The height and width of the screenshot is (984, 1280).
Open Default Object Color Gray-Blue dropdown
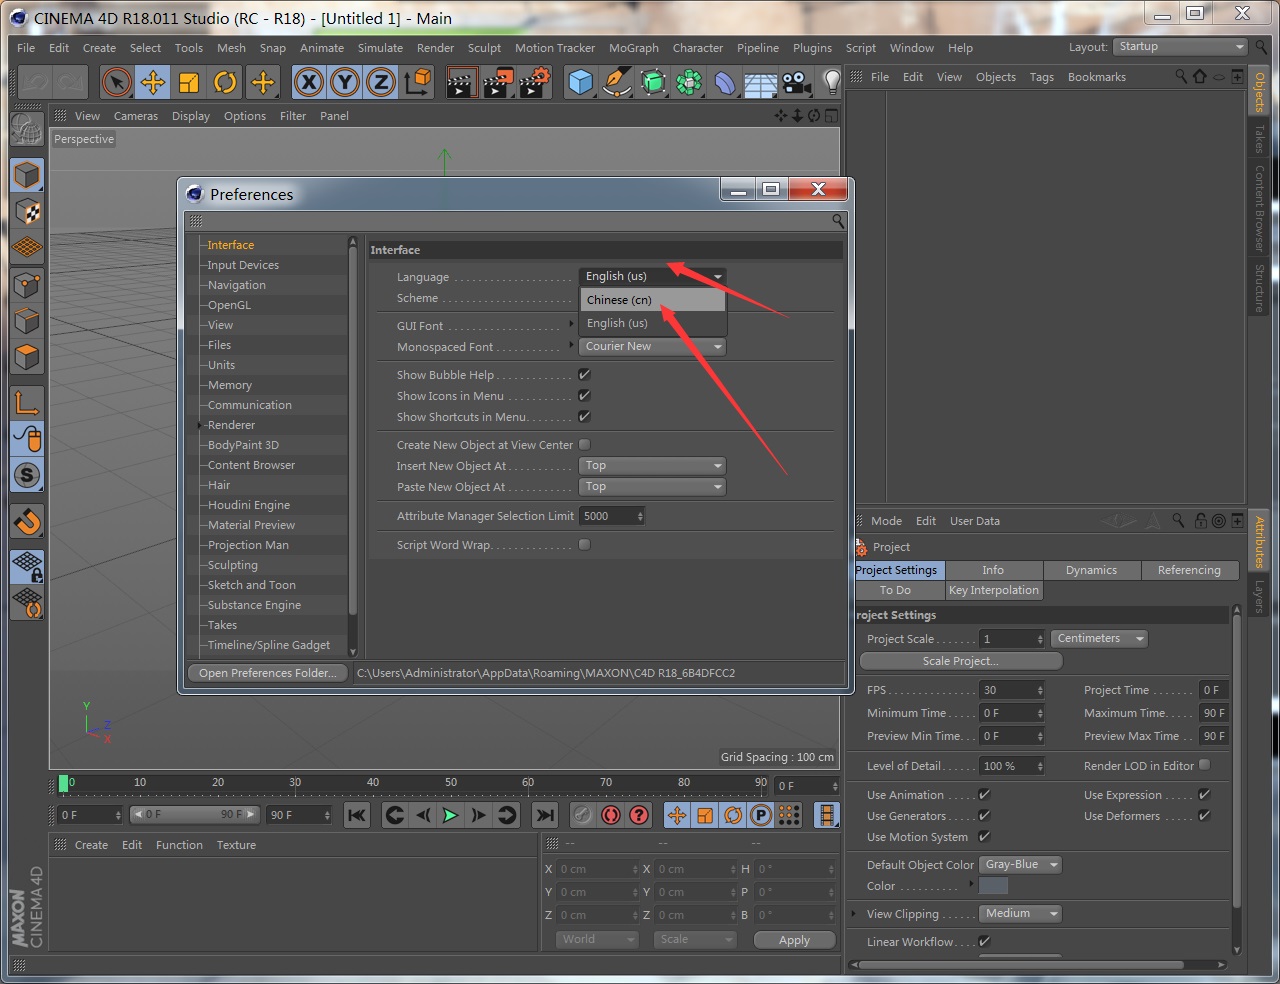coord(1020,864)
